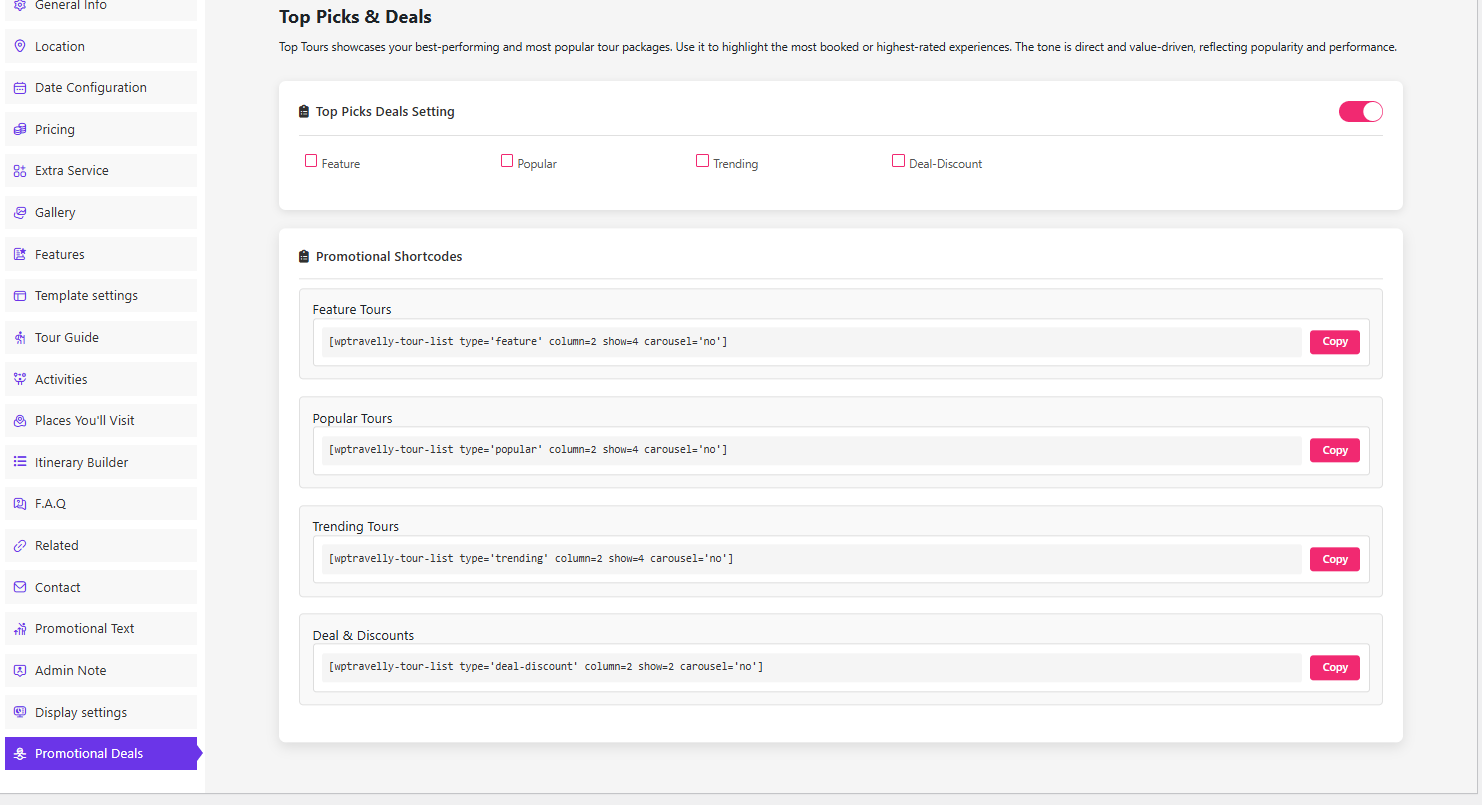Click the Itinerary Builder list icon
The image size is (1482, 805).
click(20, 463)
